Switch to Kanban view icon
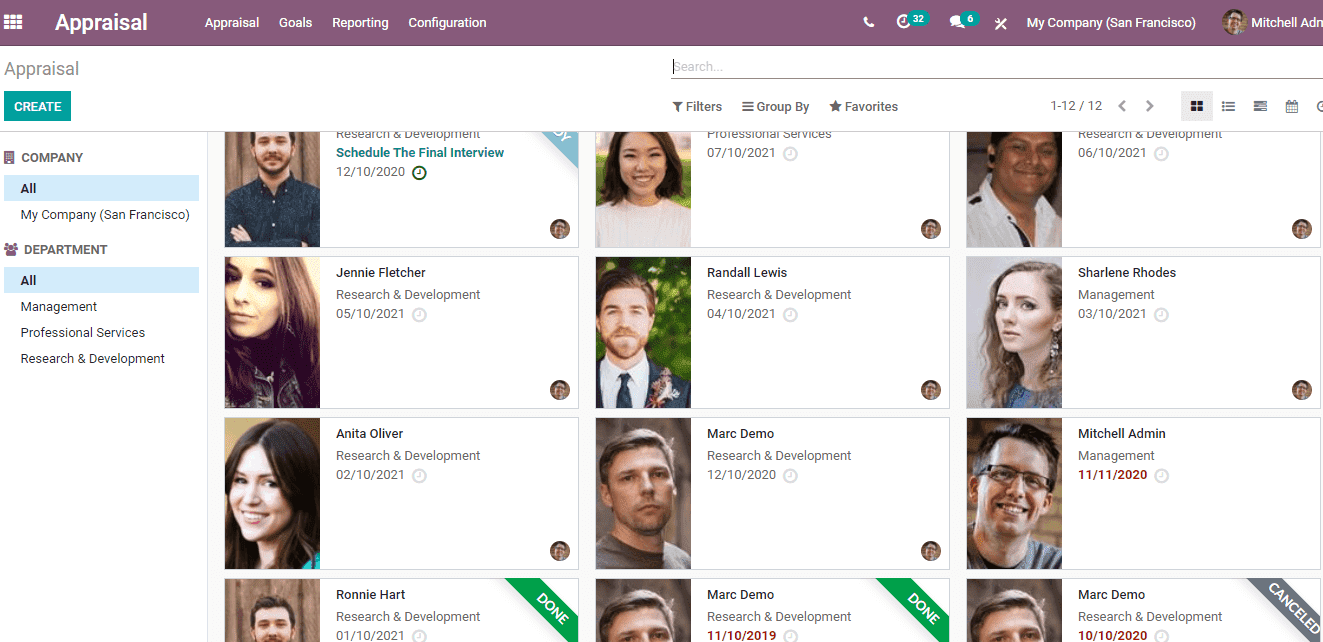The image size is (1323, 642). (1196, 106)
